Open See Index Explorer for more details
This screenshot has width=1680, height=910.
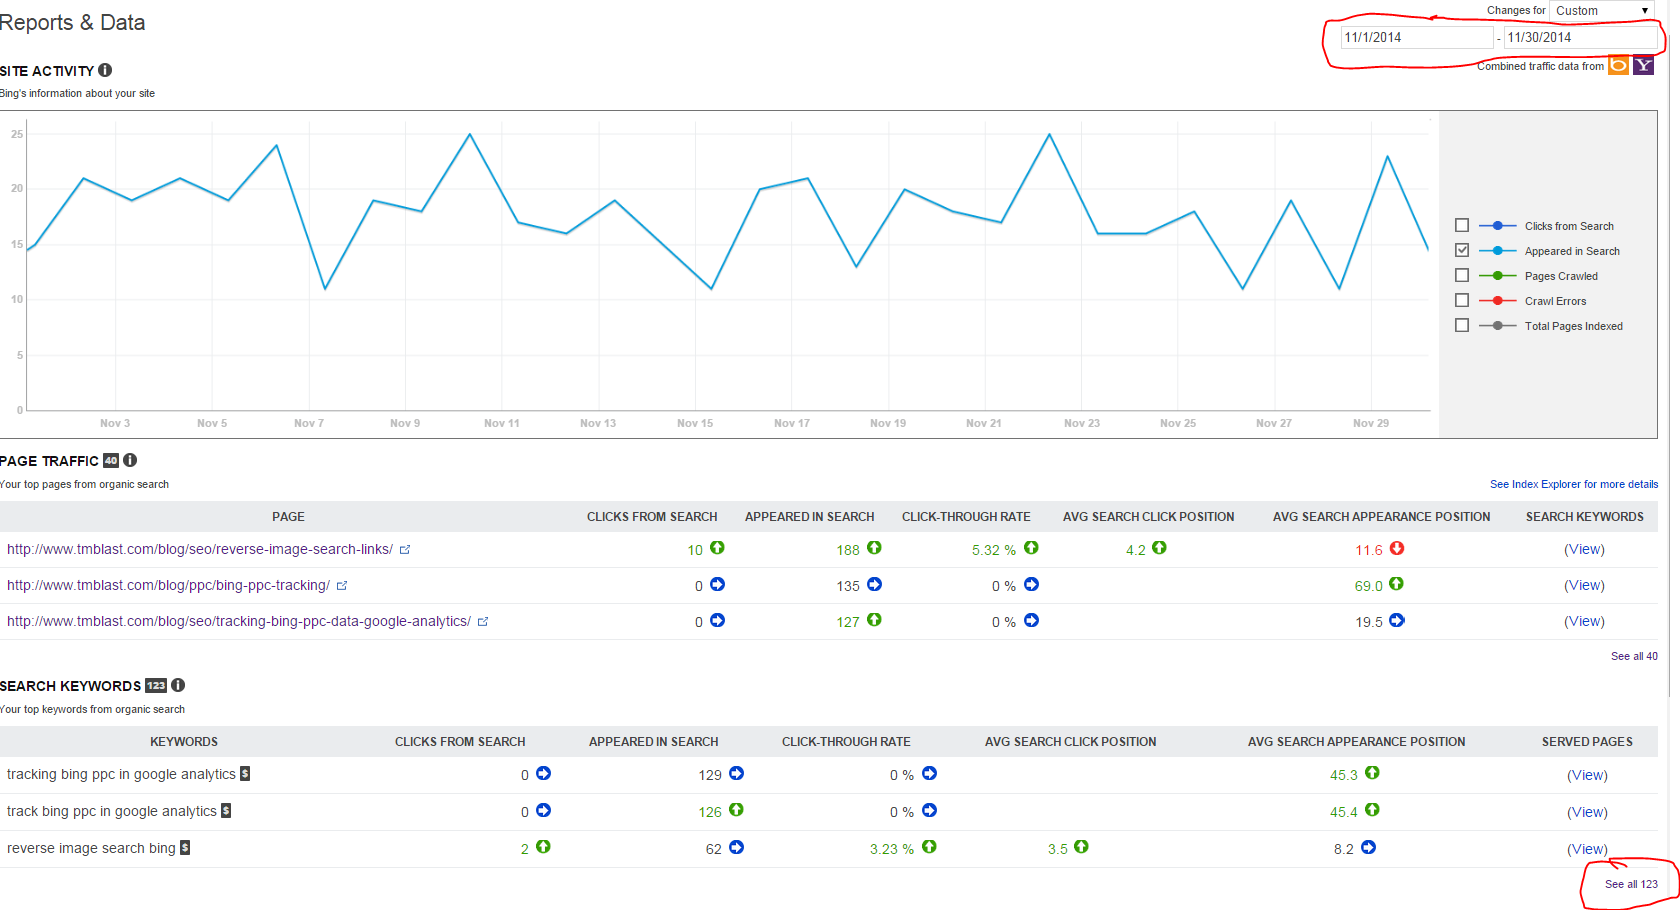tap(1574, 484)
